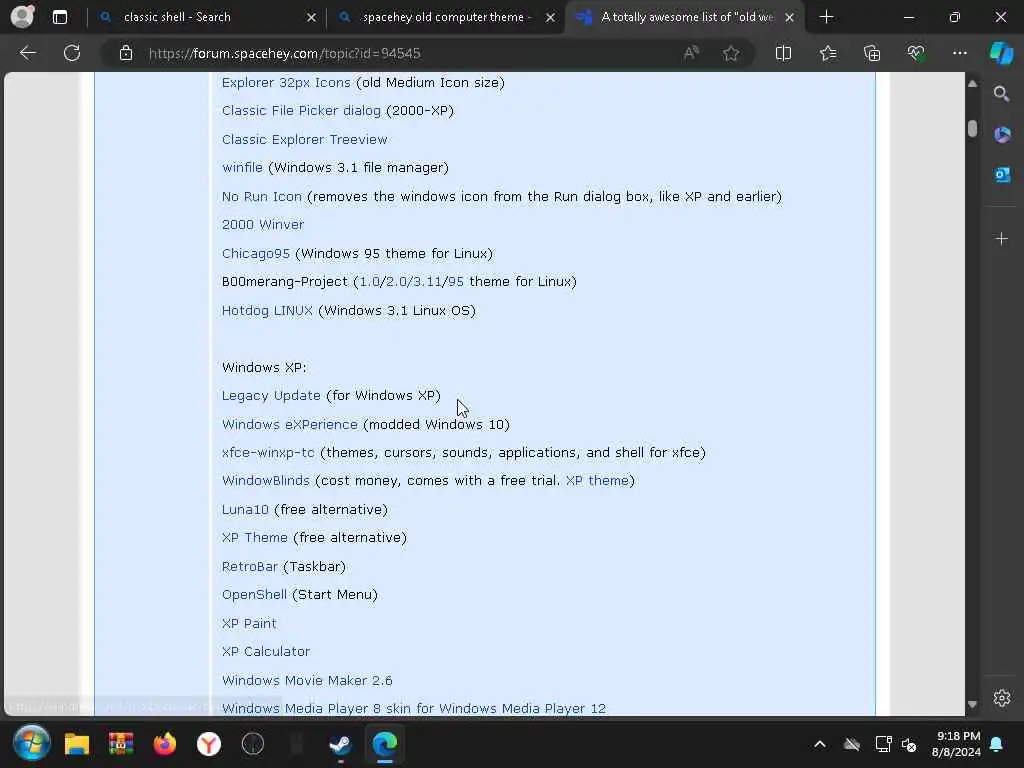Screen dimensions: 1024x768
Task: Open the tab actions menu icon
Action: point(60,17)
